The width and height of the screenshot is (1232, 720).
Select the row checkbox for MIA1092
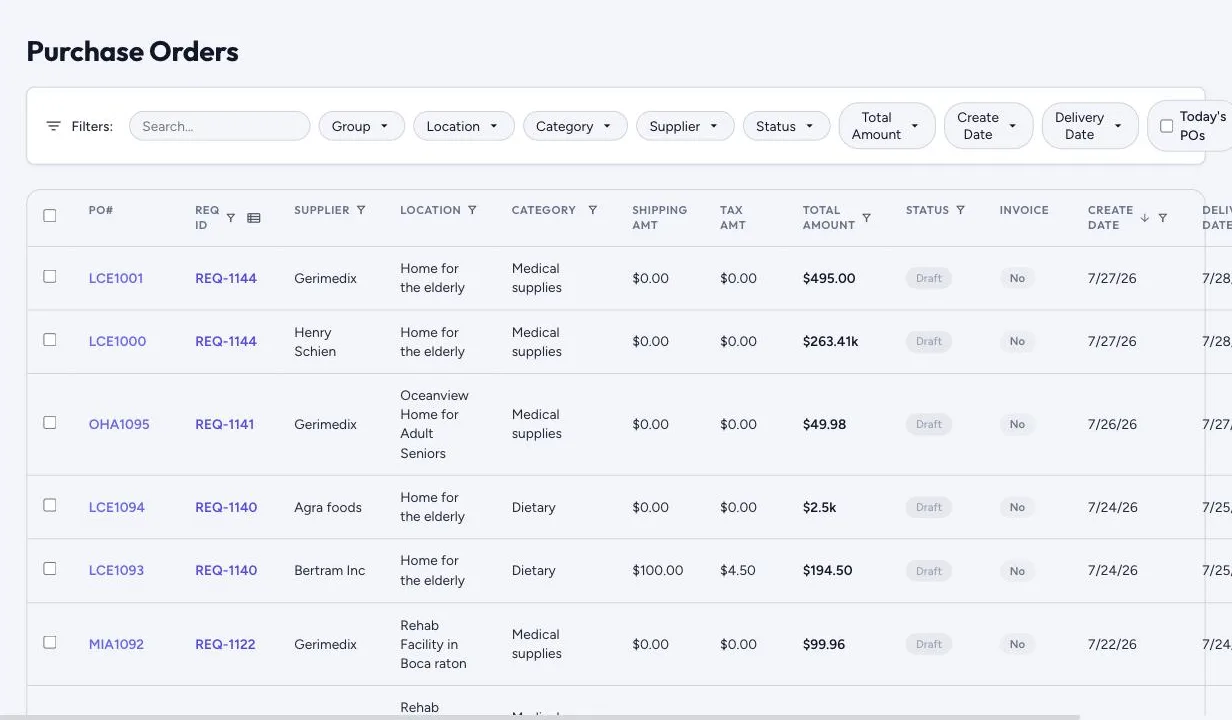pos(50,643)
